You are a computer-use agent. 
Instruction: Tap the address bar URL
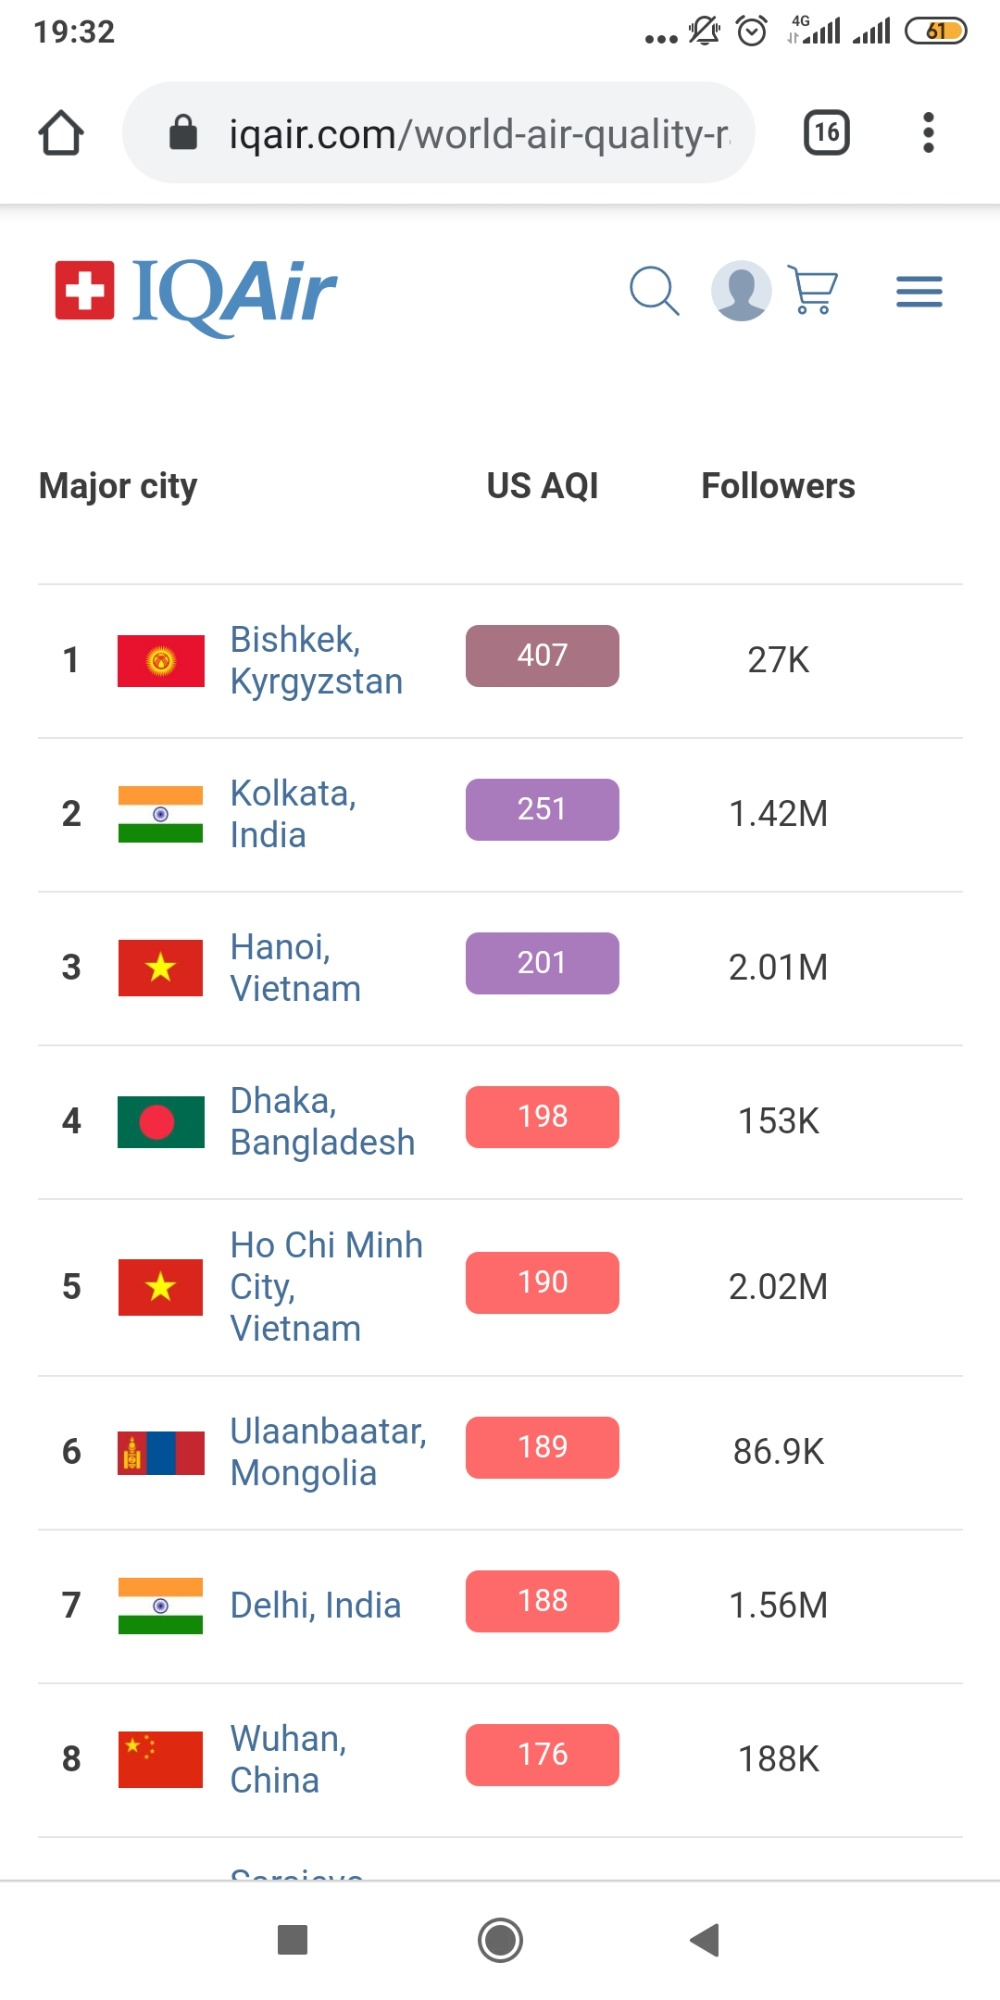478,133
